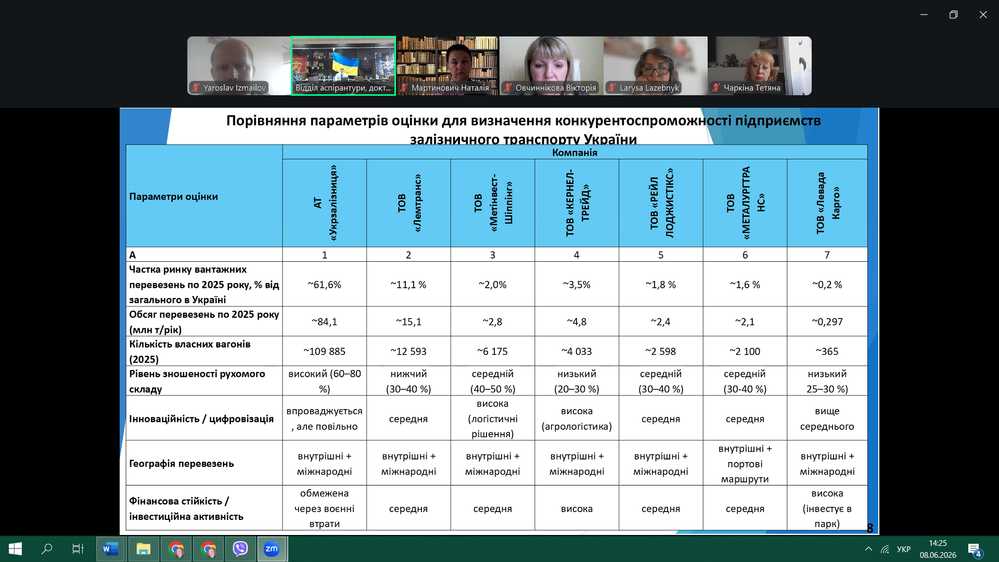Open Task View on taskbar

78,549
